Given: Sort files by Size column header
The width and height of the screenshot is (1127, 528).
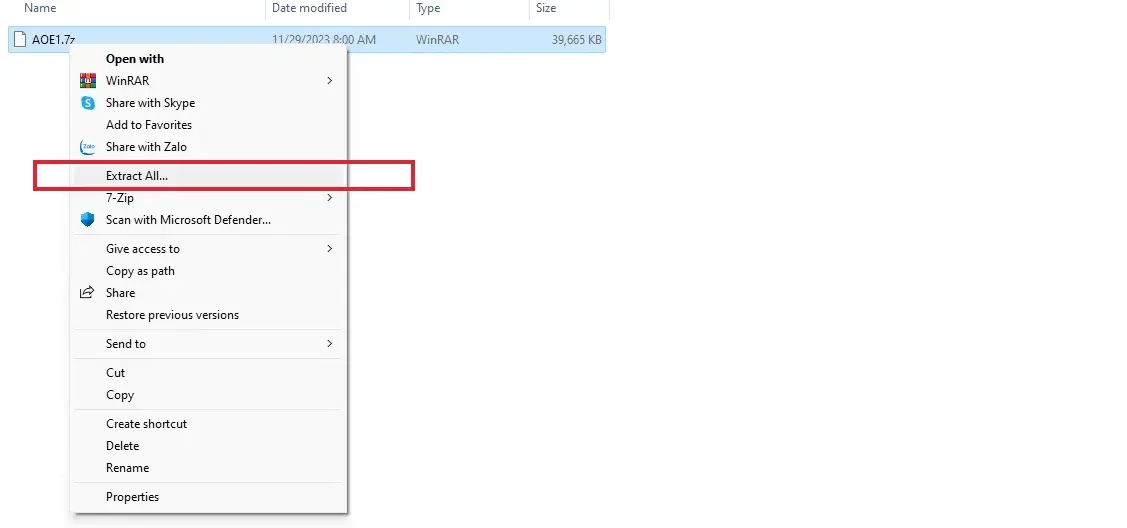Looking at the screenshot, I should tap(546, 8).
